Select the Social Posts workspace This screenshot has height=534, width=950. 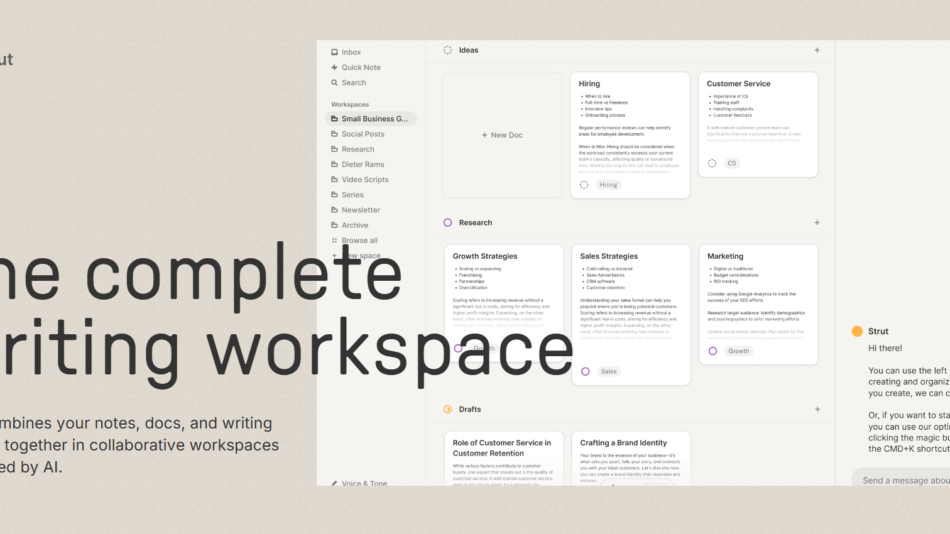362,134
